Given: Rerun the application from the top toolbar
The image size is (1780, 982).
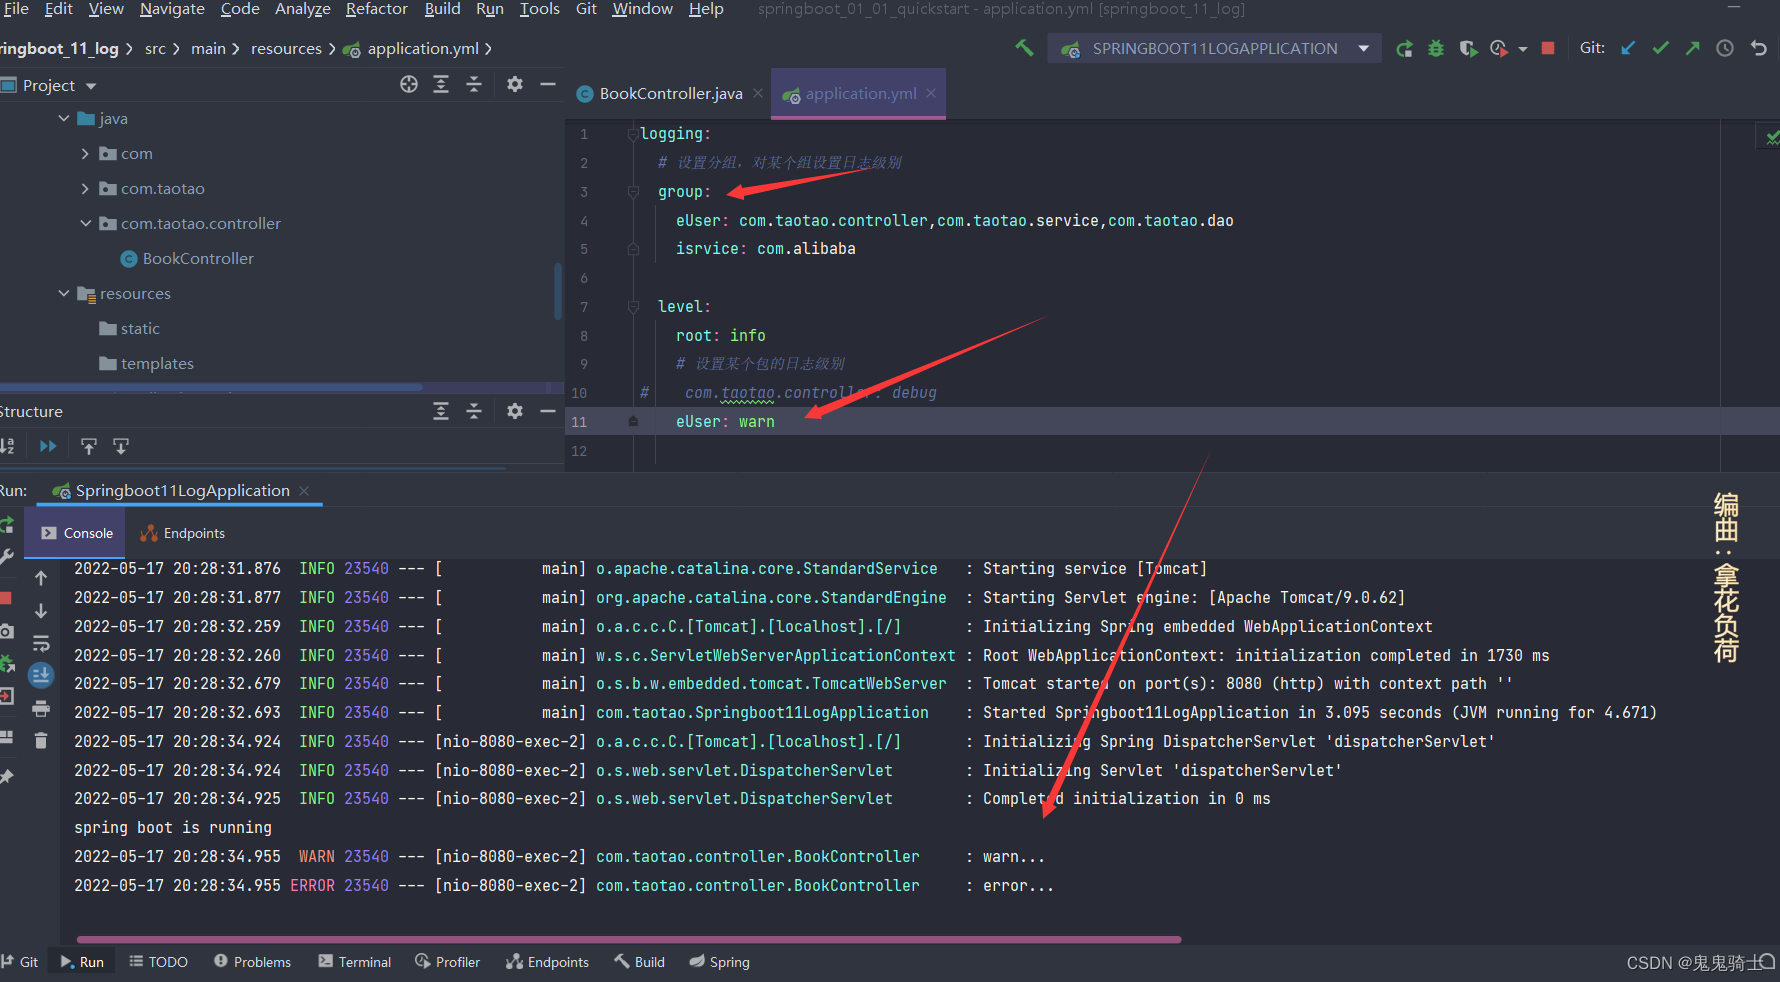Looking at the screenshot, I should click(1404, 48).
